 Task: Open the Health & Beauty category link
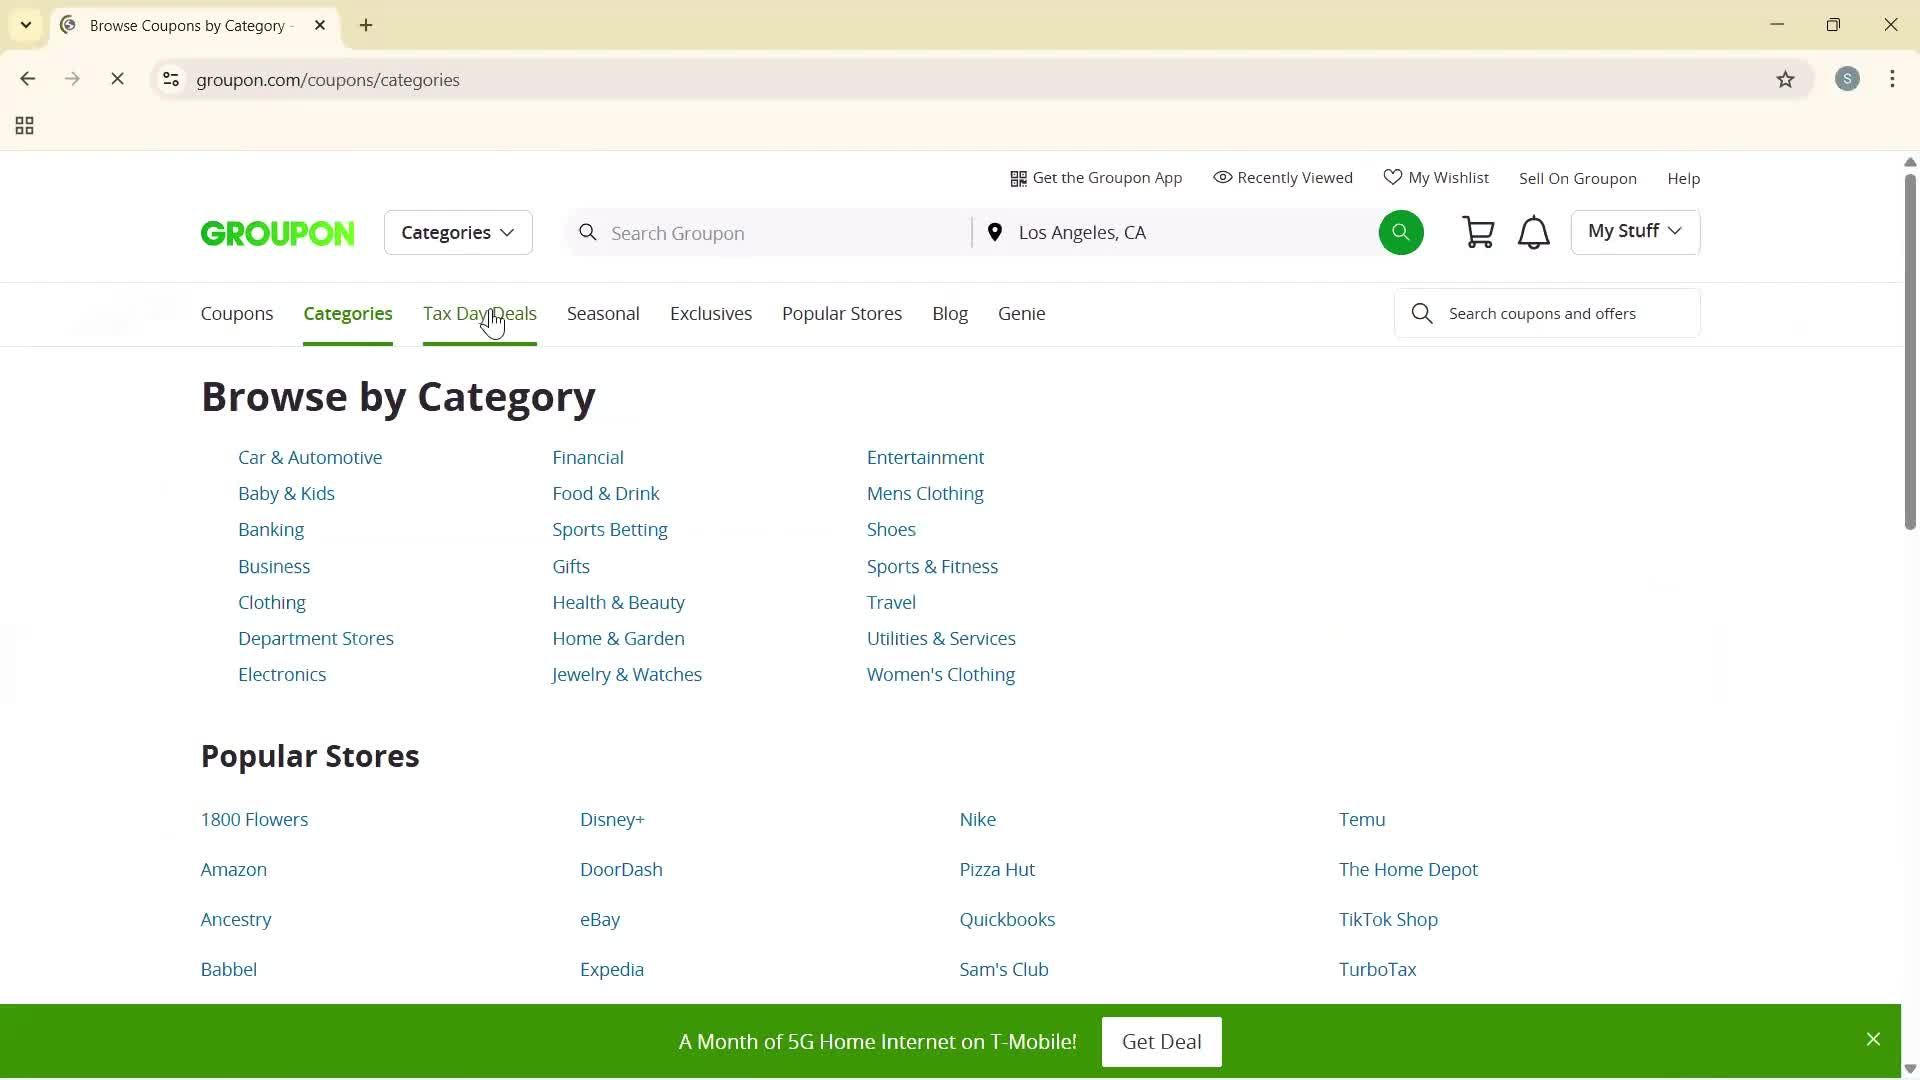(618, 602)
